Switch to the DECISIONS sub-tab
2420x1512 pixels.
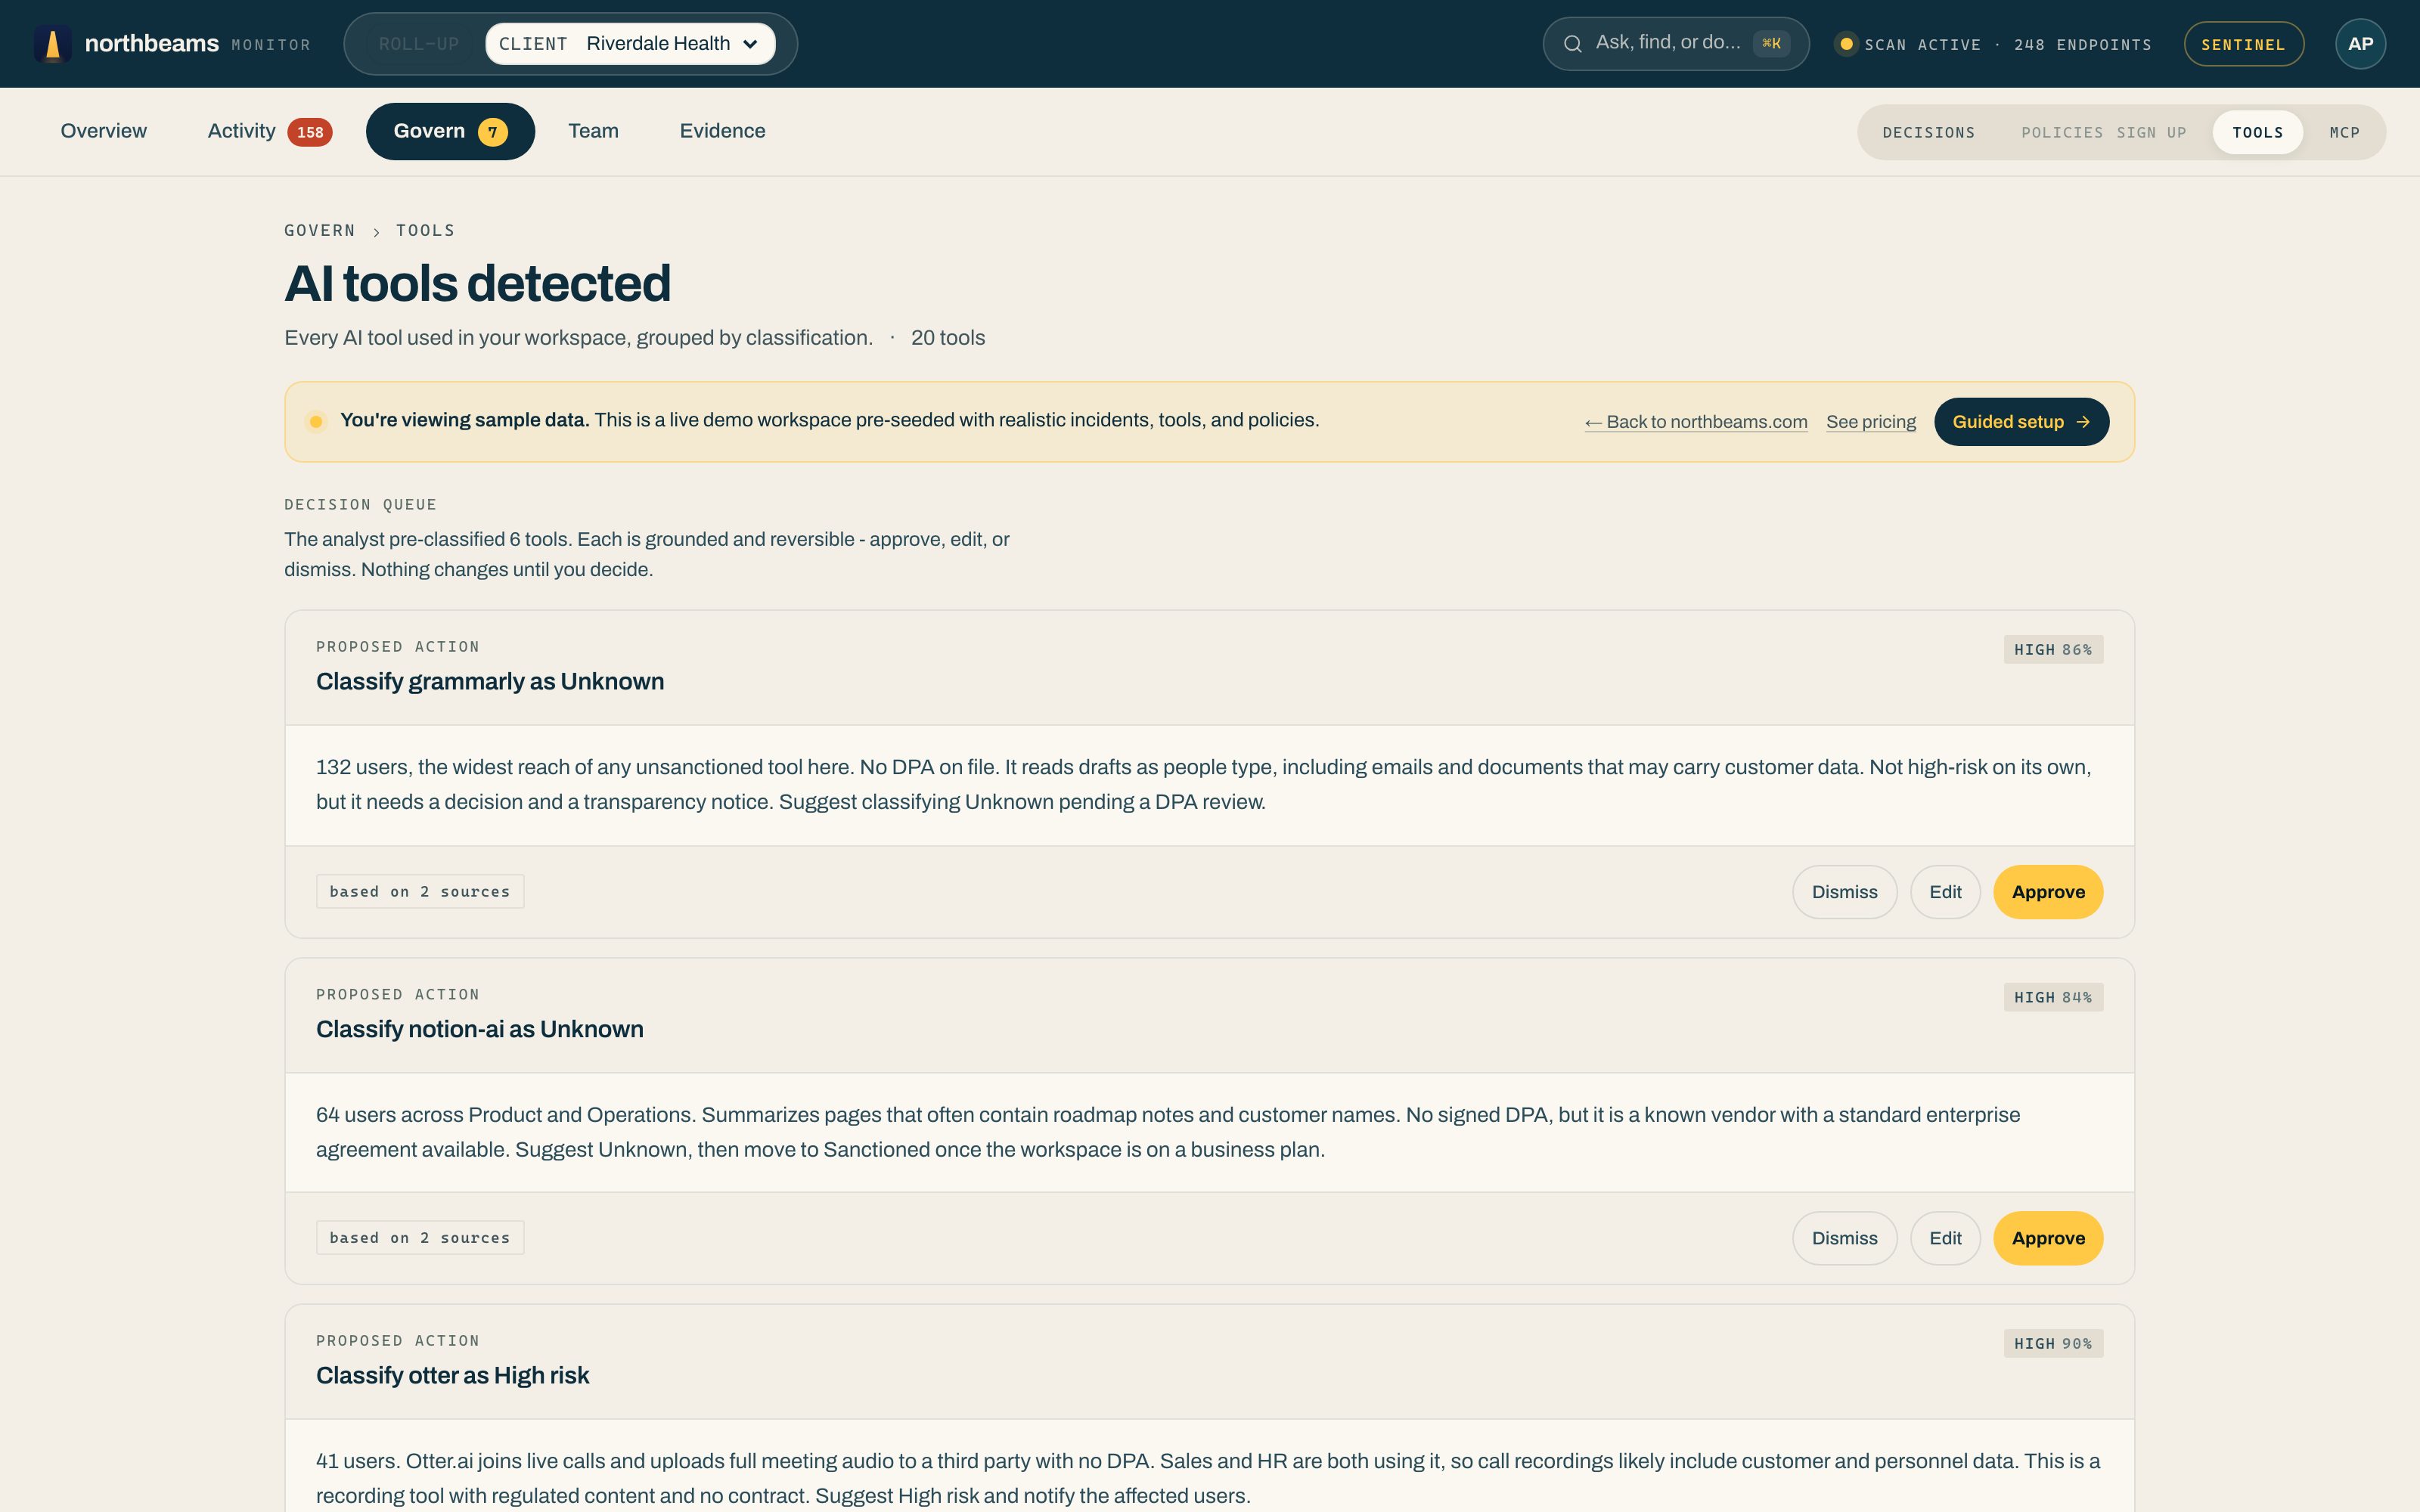[1928, 132]
